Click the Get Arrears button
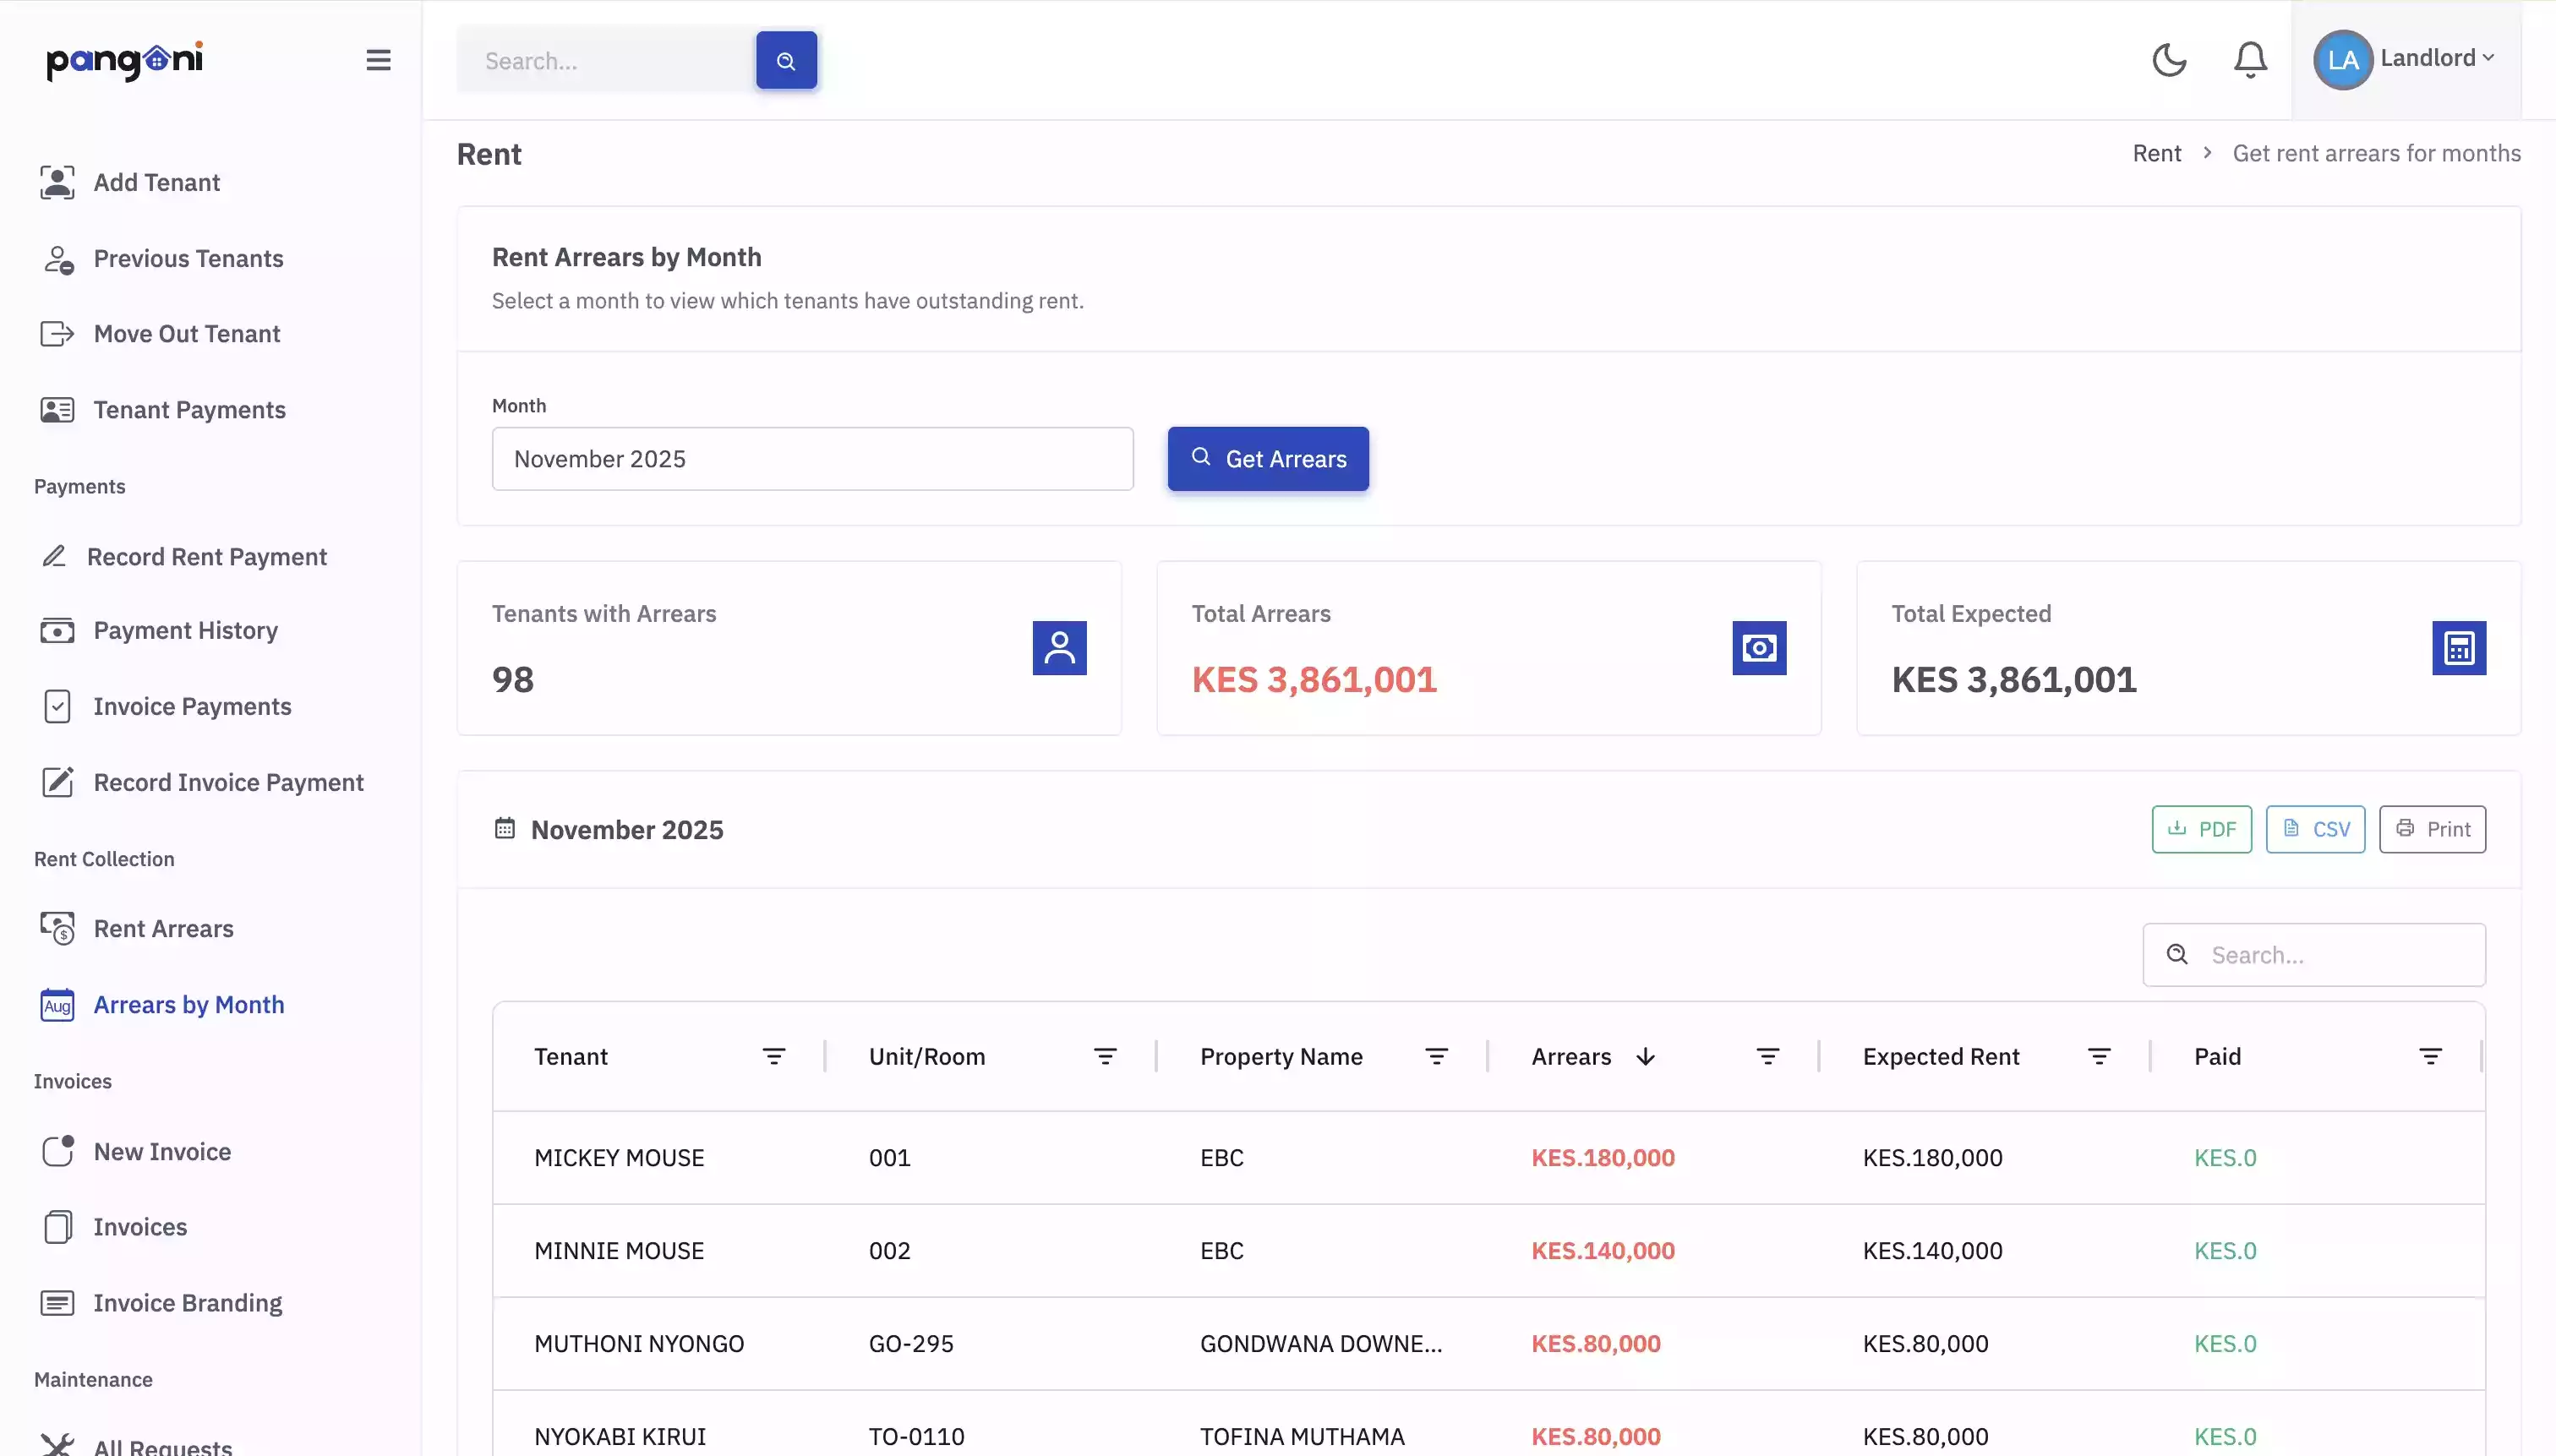The width and height of the screenshot is (2556, 1456). click(1268, 459)
